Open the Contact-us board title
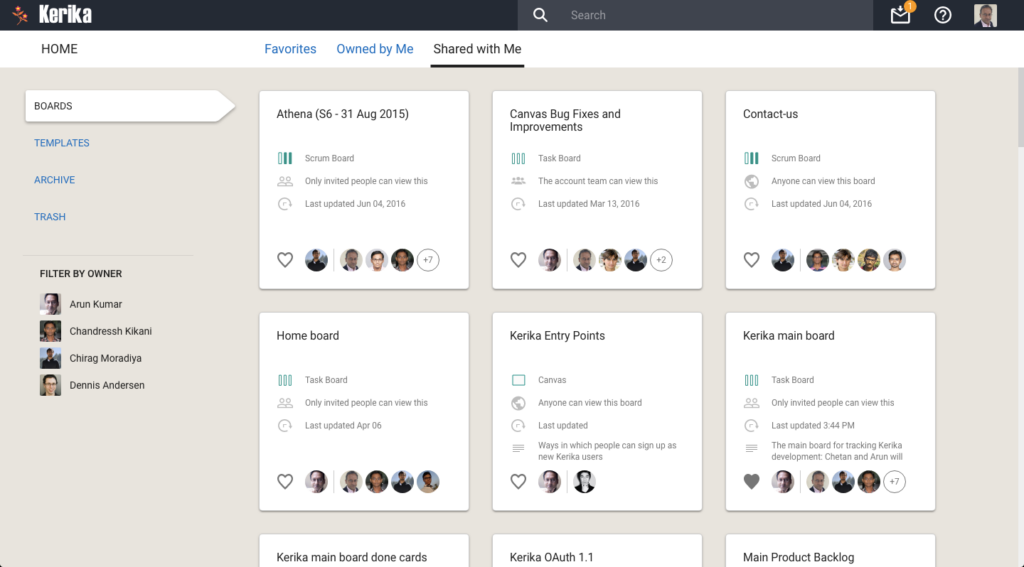Viewport: 1024px width, 567px height. point(770,114)
